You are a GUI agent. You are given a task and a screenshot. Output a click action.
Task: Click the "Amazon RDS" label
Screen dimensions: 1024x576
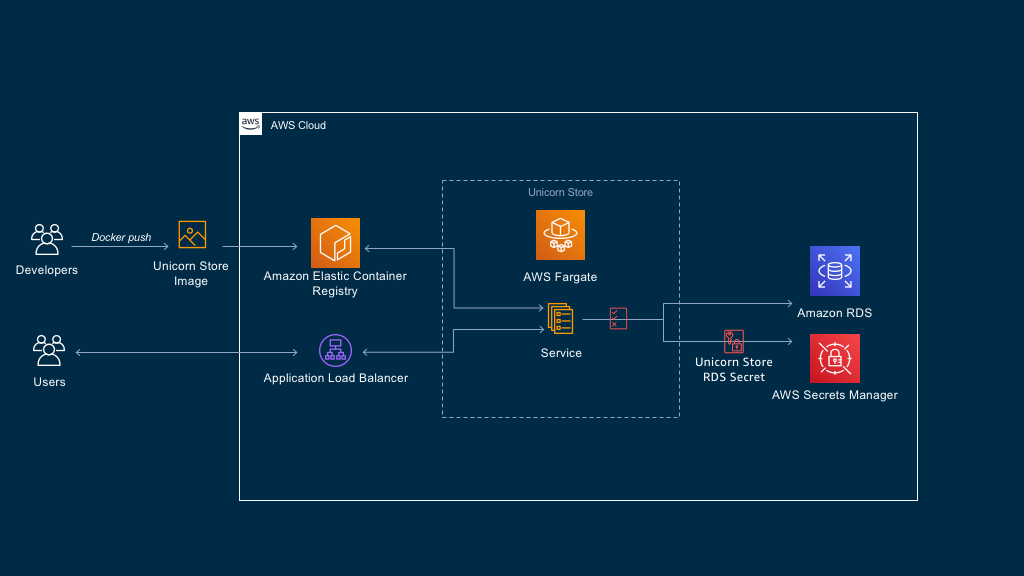835,313
